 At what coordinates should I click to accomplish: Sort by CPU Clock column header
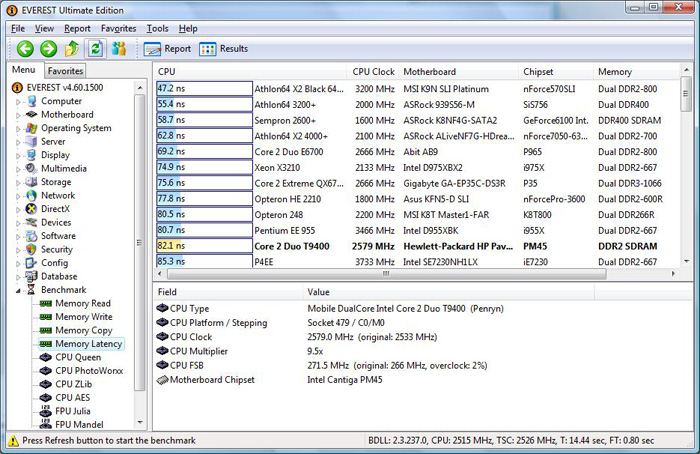373,72
